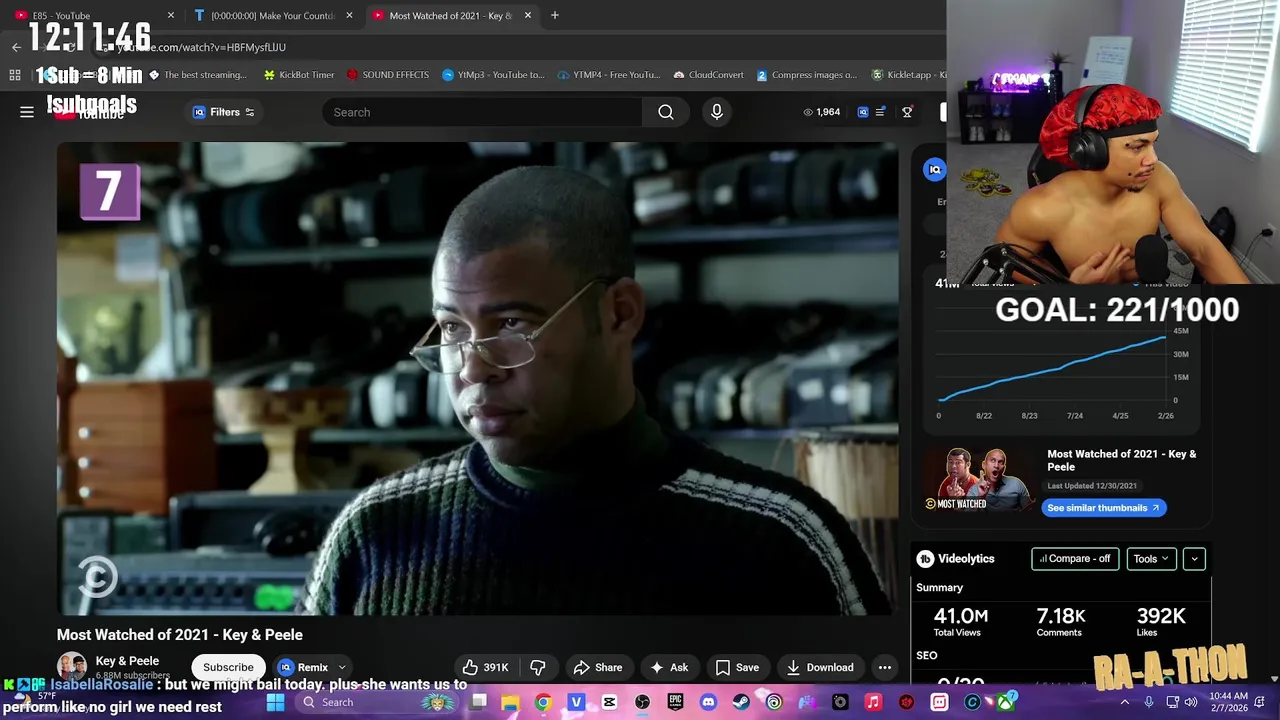Open the vidIQ Filters control
The height and width of the screenshot is (720, 1280).
click(224, 112)
